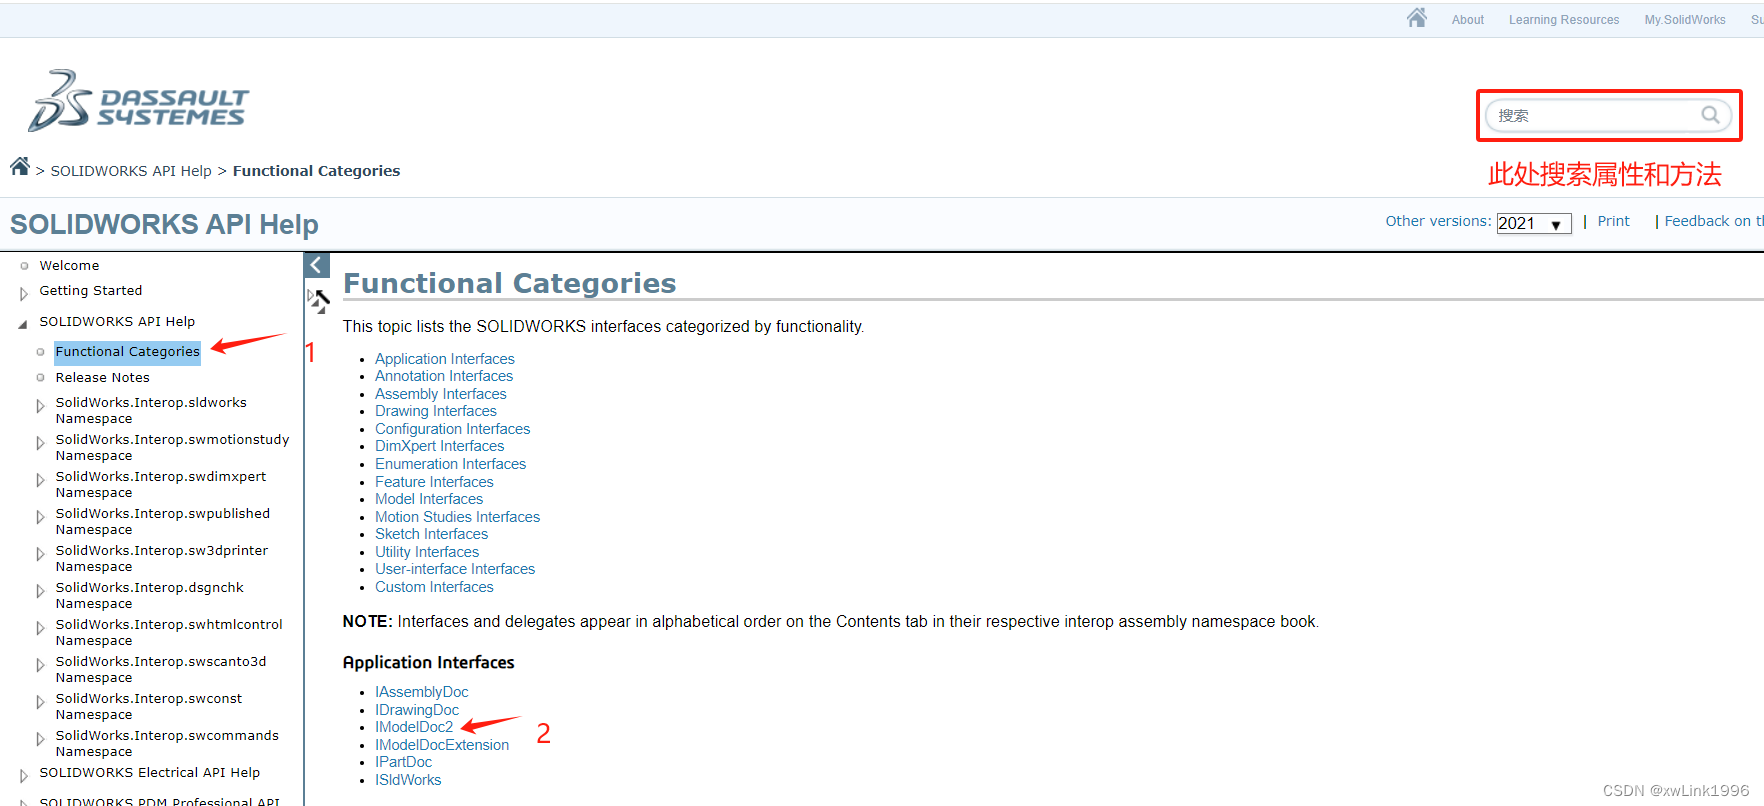Screen dimensions: 1764x806
Task: Select SOLIDWORKS Electrical API Help tree item
Action: click(149, 772)
